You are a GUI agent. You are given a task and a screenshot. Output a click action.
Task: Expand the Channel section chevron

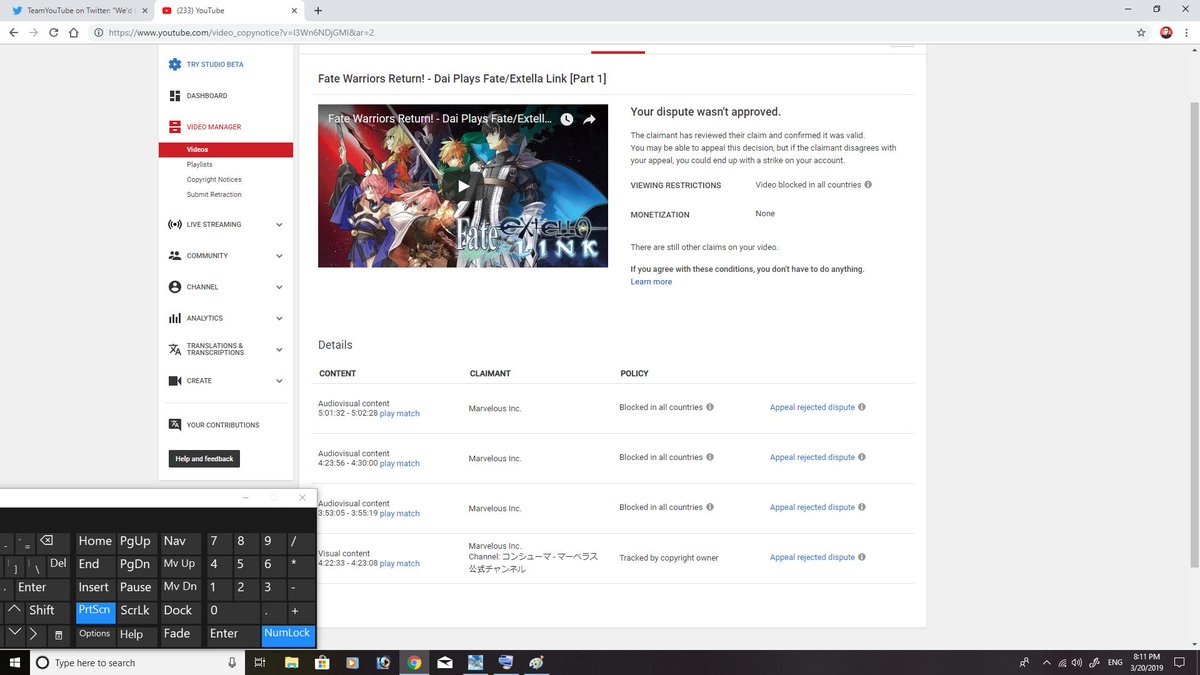click(279, 287)
